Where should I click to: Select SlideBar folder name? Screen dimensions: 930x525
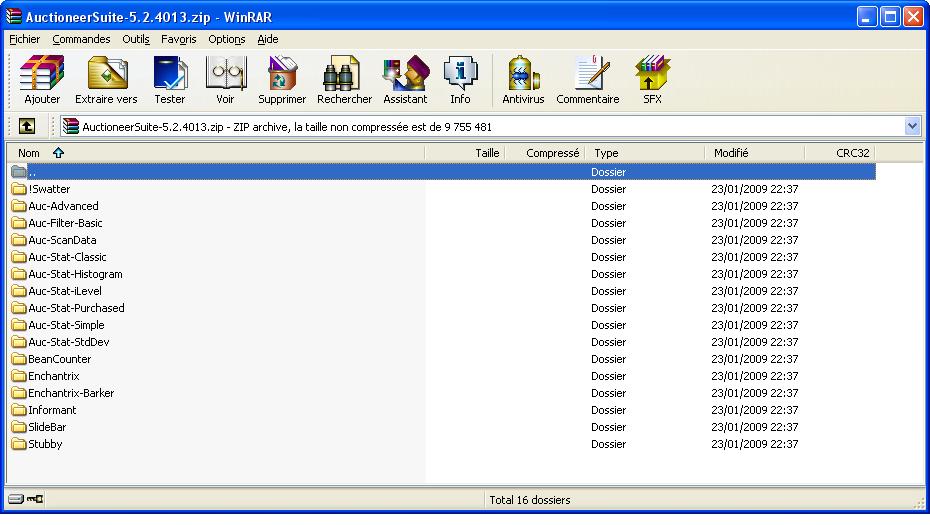47,427
